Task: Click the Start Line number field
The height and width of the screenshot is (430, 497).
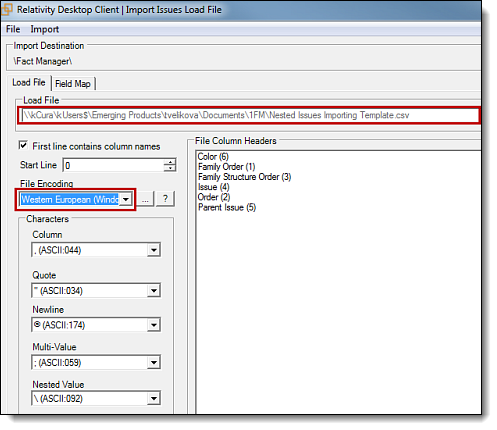Action: tap(113, 165)
